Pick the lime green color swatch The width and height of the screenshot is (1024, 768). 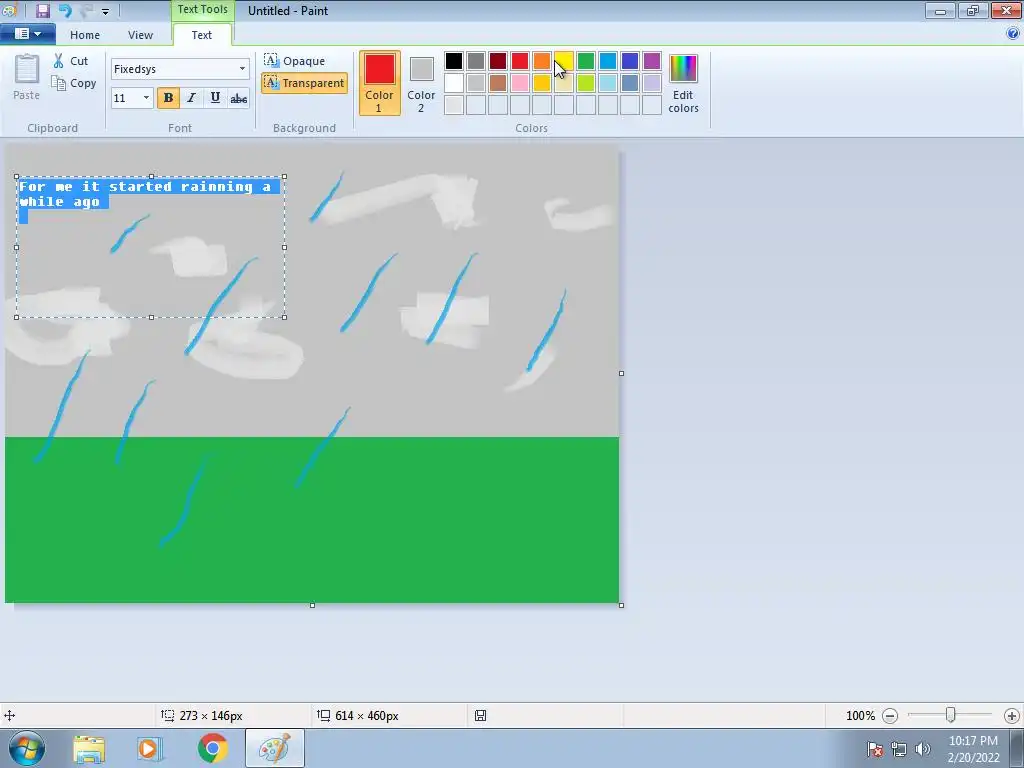tap(586, 83)
